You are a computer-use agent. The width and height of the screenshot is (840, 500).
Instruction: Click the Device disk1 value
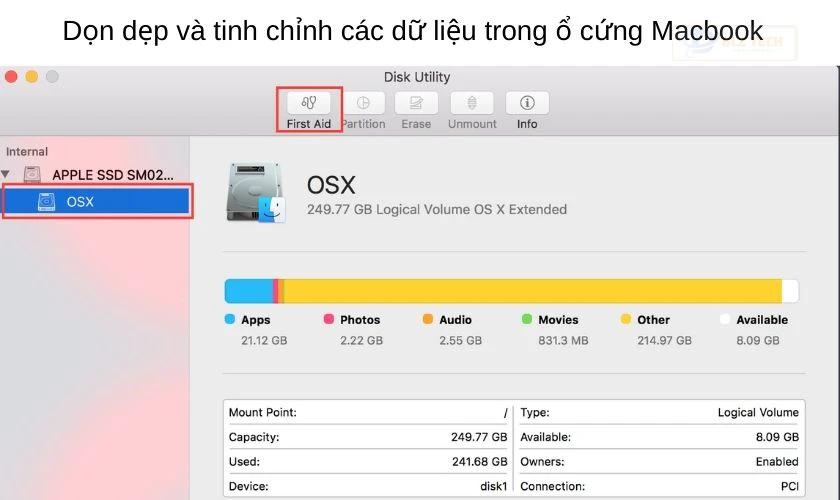pyautogui.click(x=493, y=486)
